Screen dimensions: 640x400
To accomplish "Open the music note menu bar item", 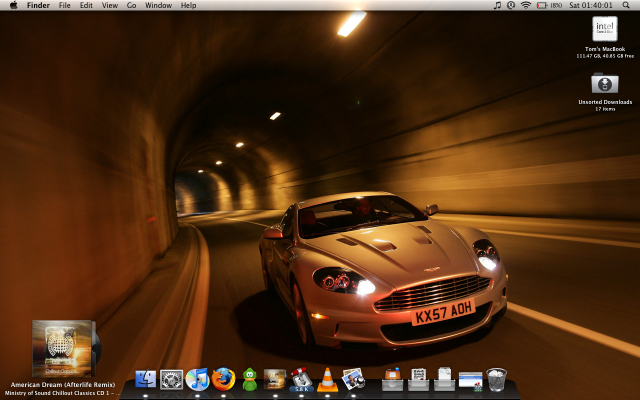I will click(497, 6).
